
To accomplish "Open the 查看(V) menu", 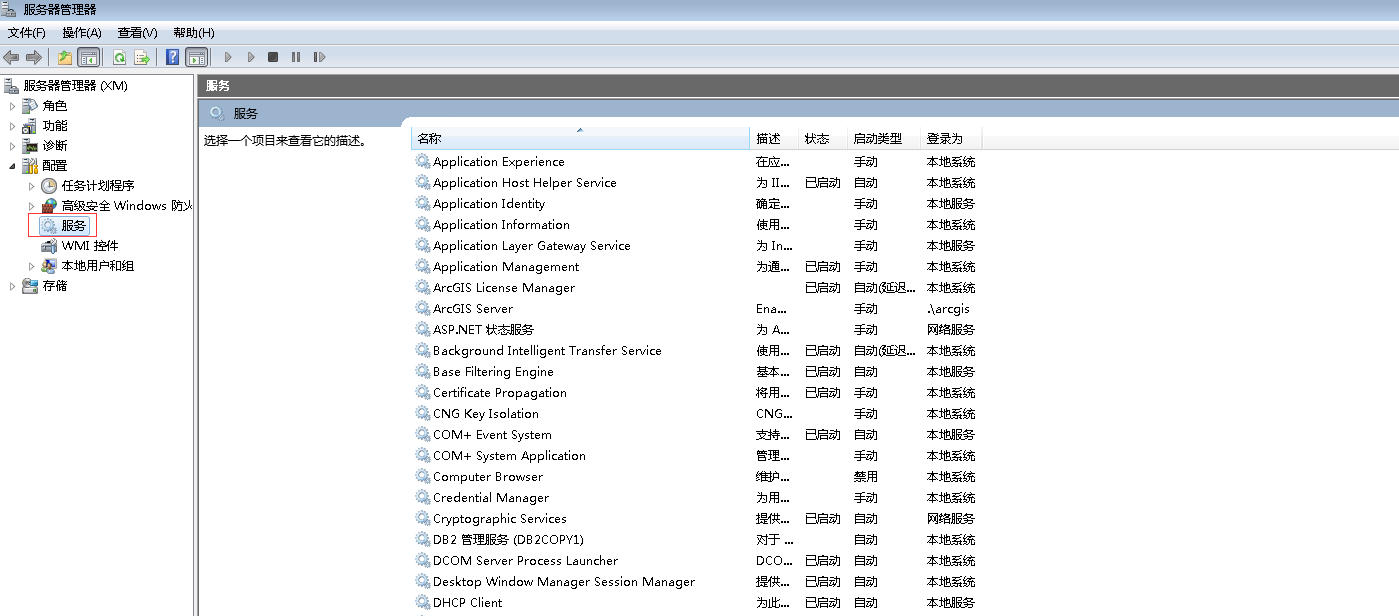I will click(x=137, y=33).
